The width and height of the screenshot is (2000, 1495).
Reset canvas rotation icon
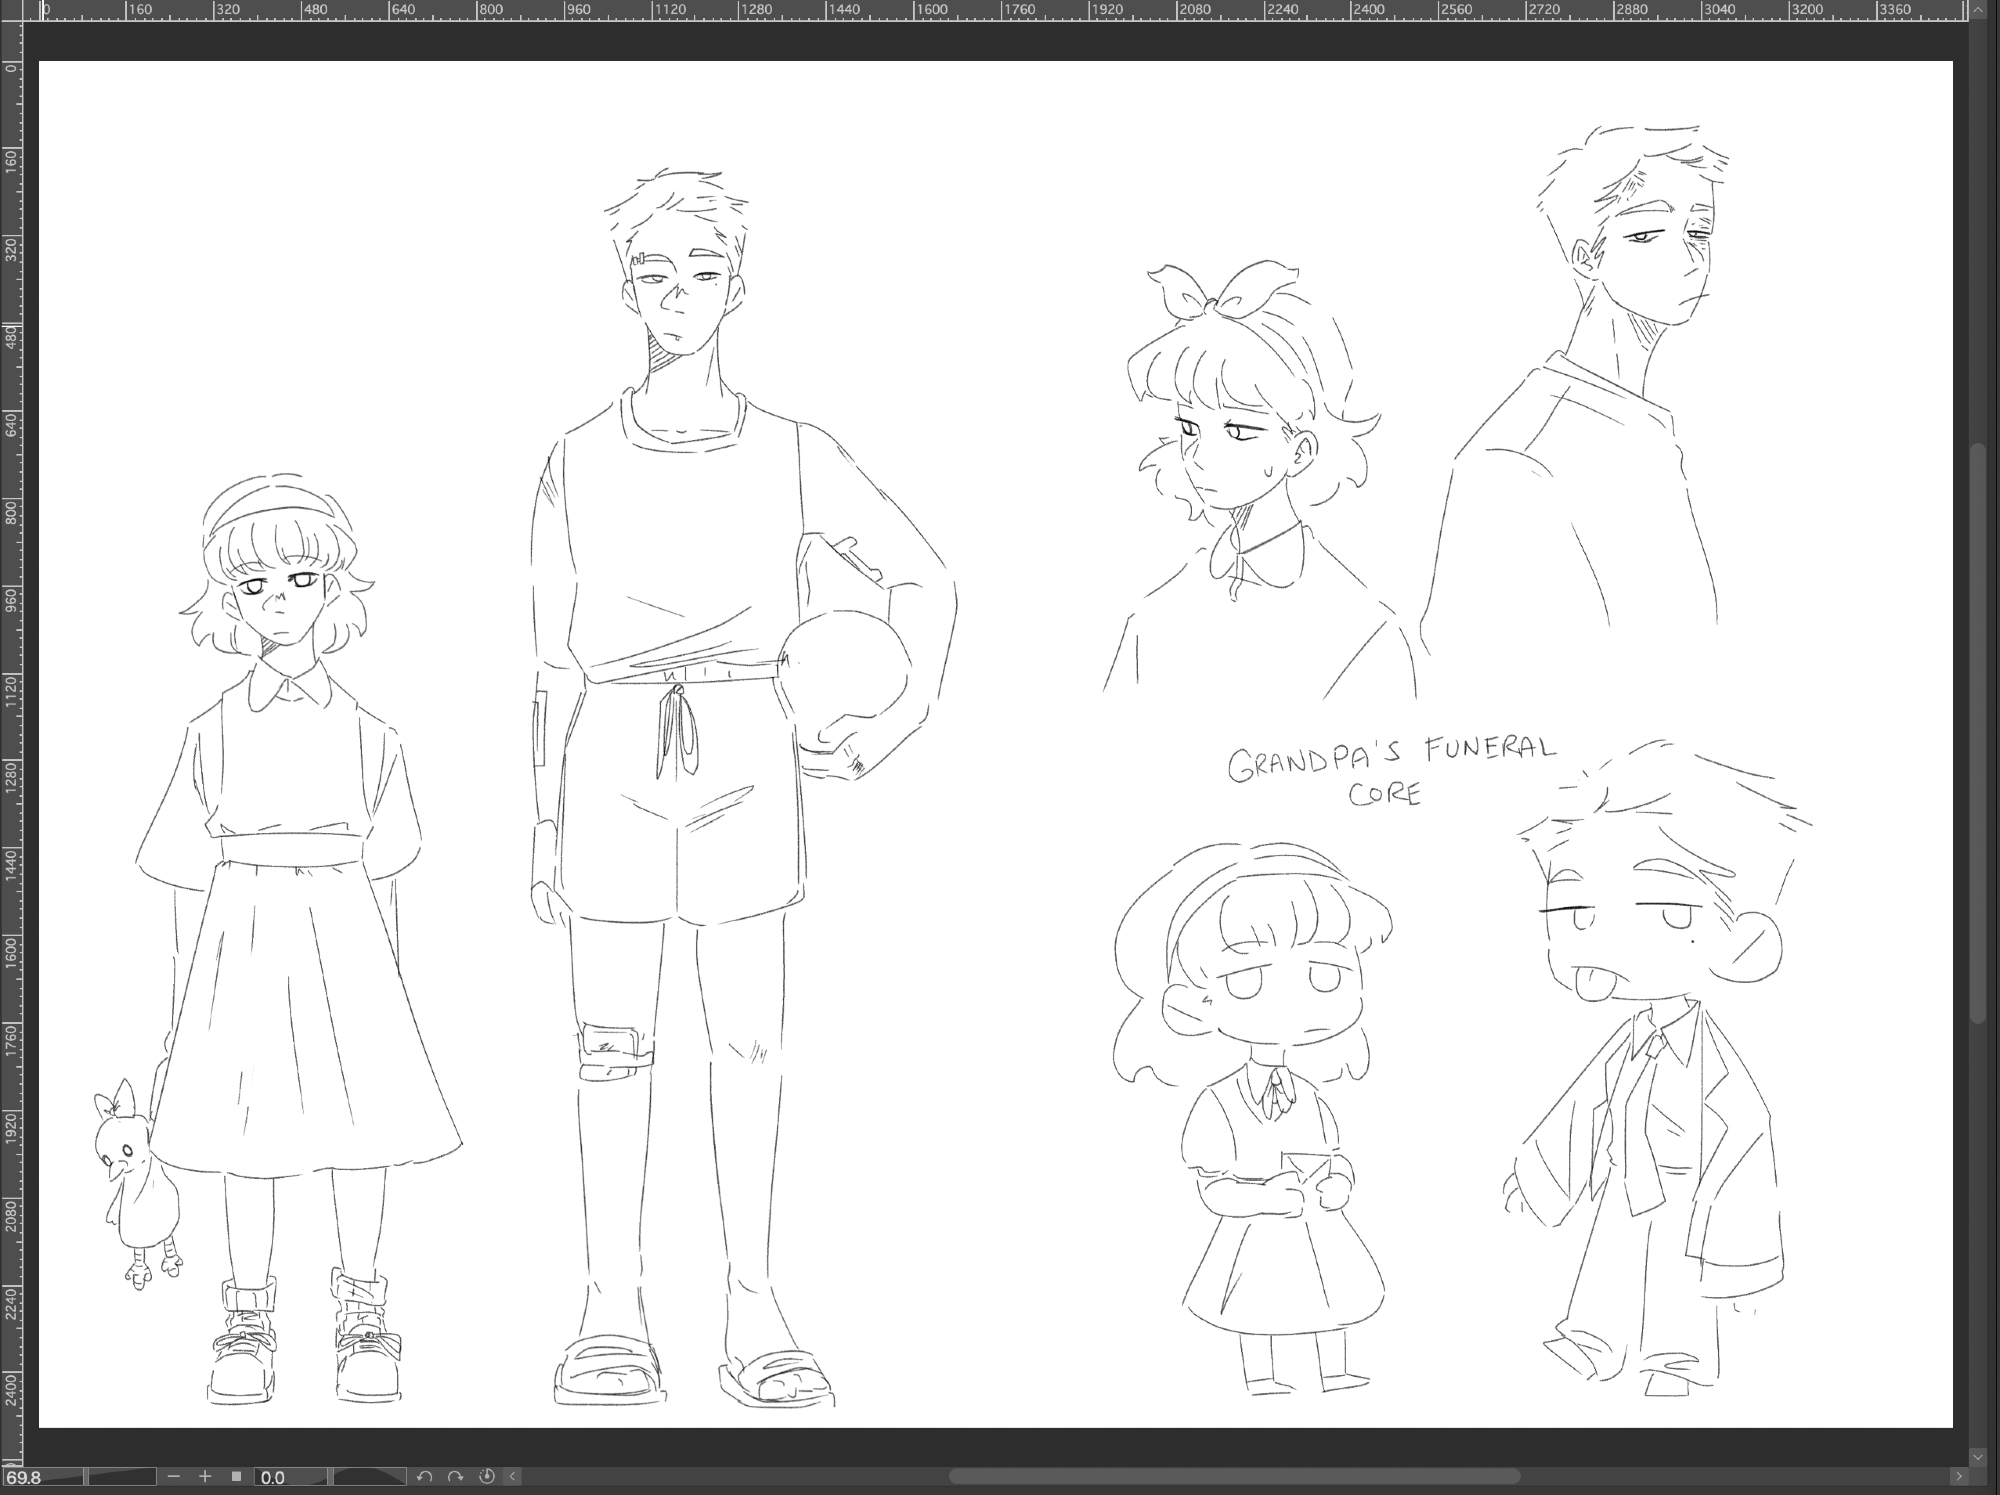(488, 1476)
